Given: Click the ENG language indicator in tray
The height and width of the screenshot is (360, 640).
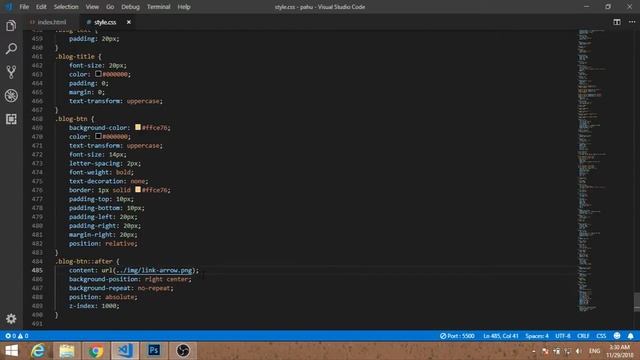Looking at the screenshot, I should 595,351.
